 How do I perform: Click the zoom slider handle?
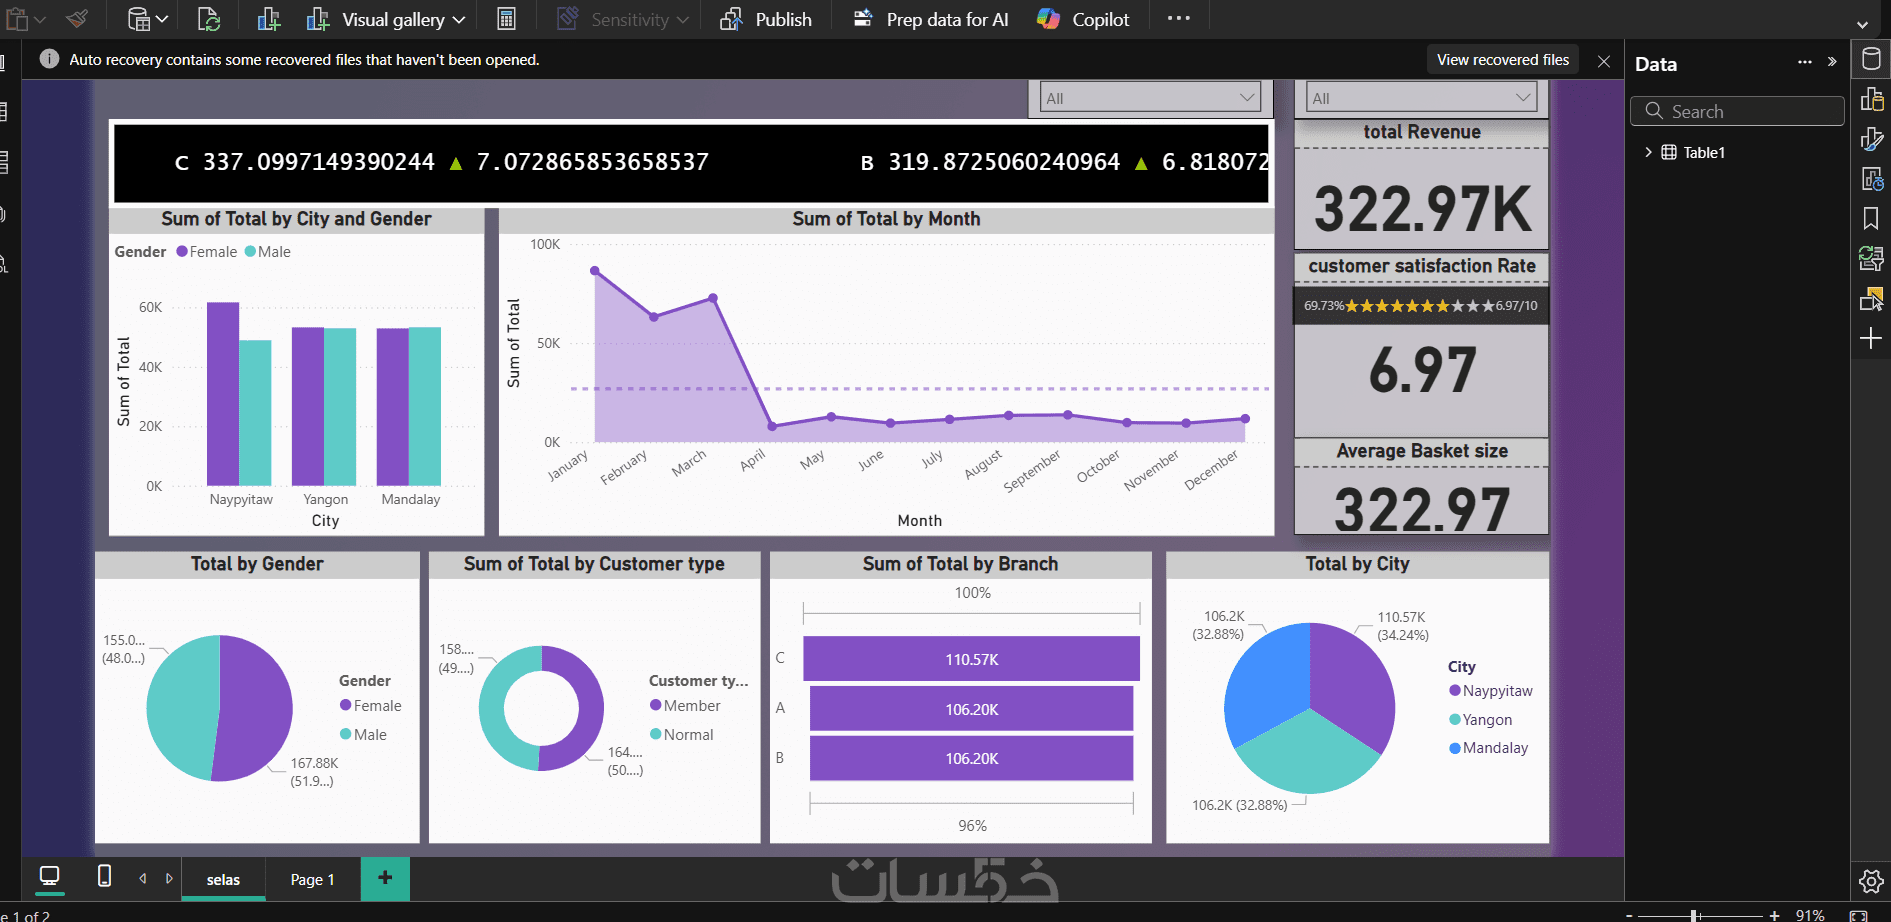coord(1694,915)
